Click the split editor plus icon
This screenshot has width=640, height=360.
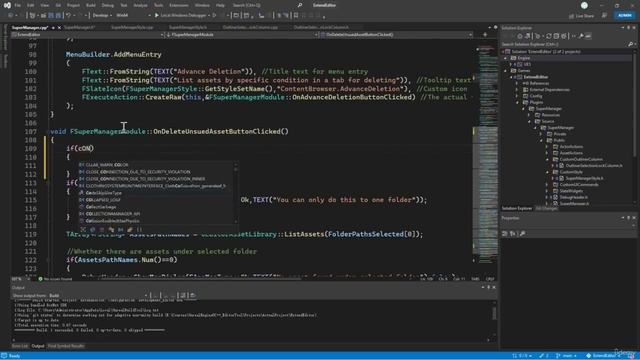coord(485,35)
